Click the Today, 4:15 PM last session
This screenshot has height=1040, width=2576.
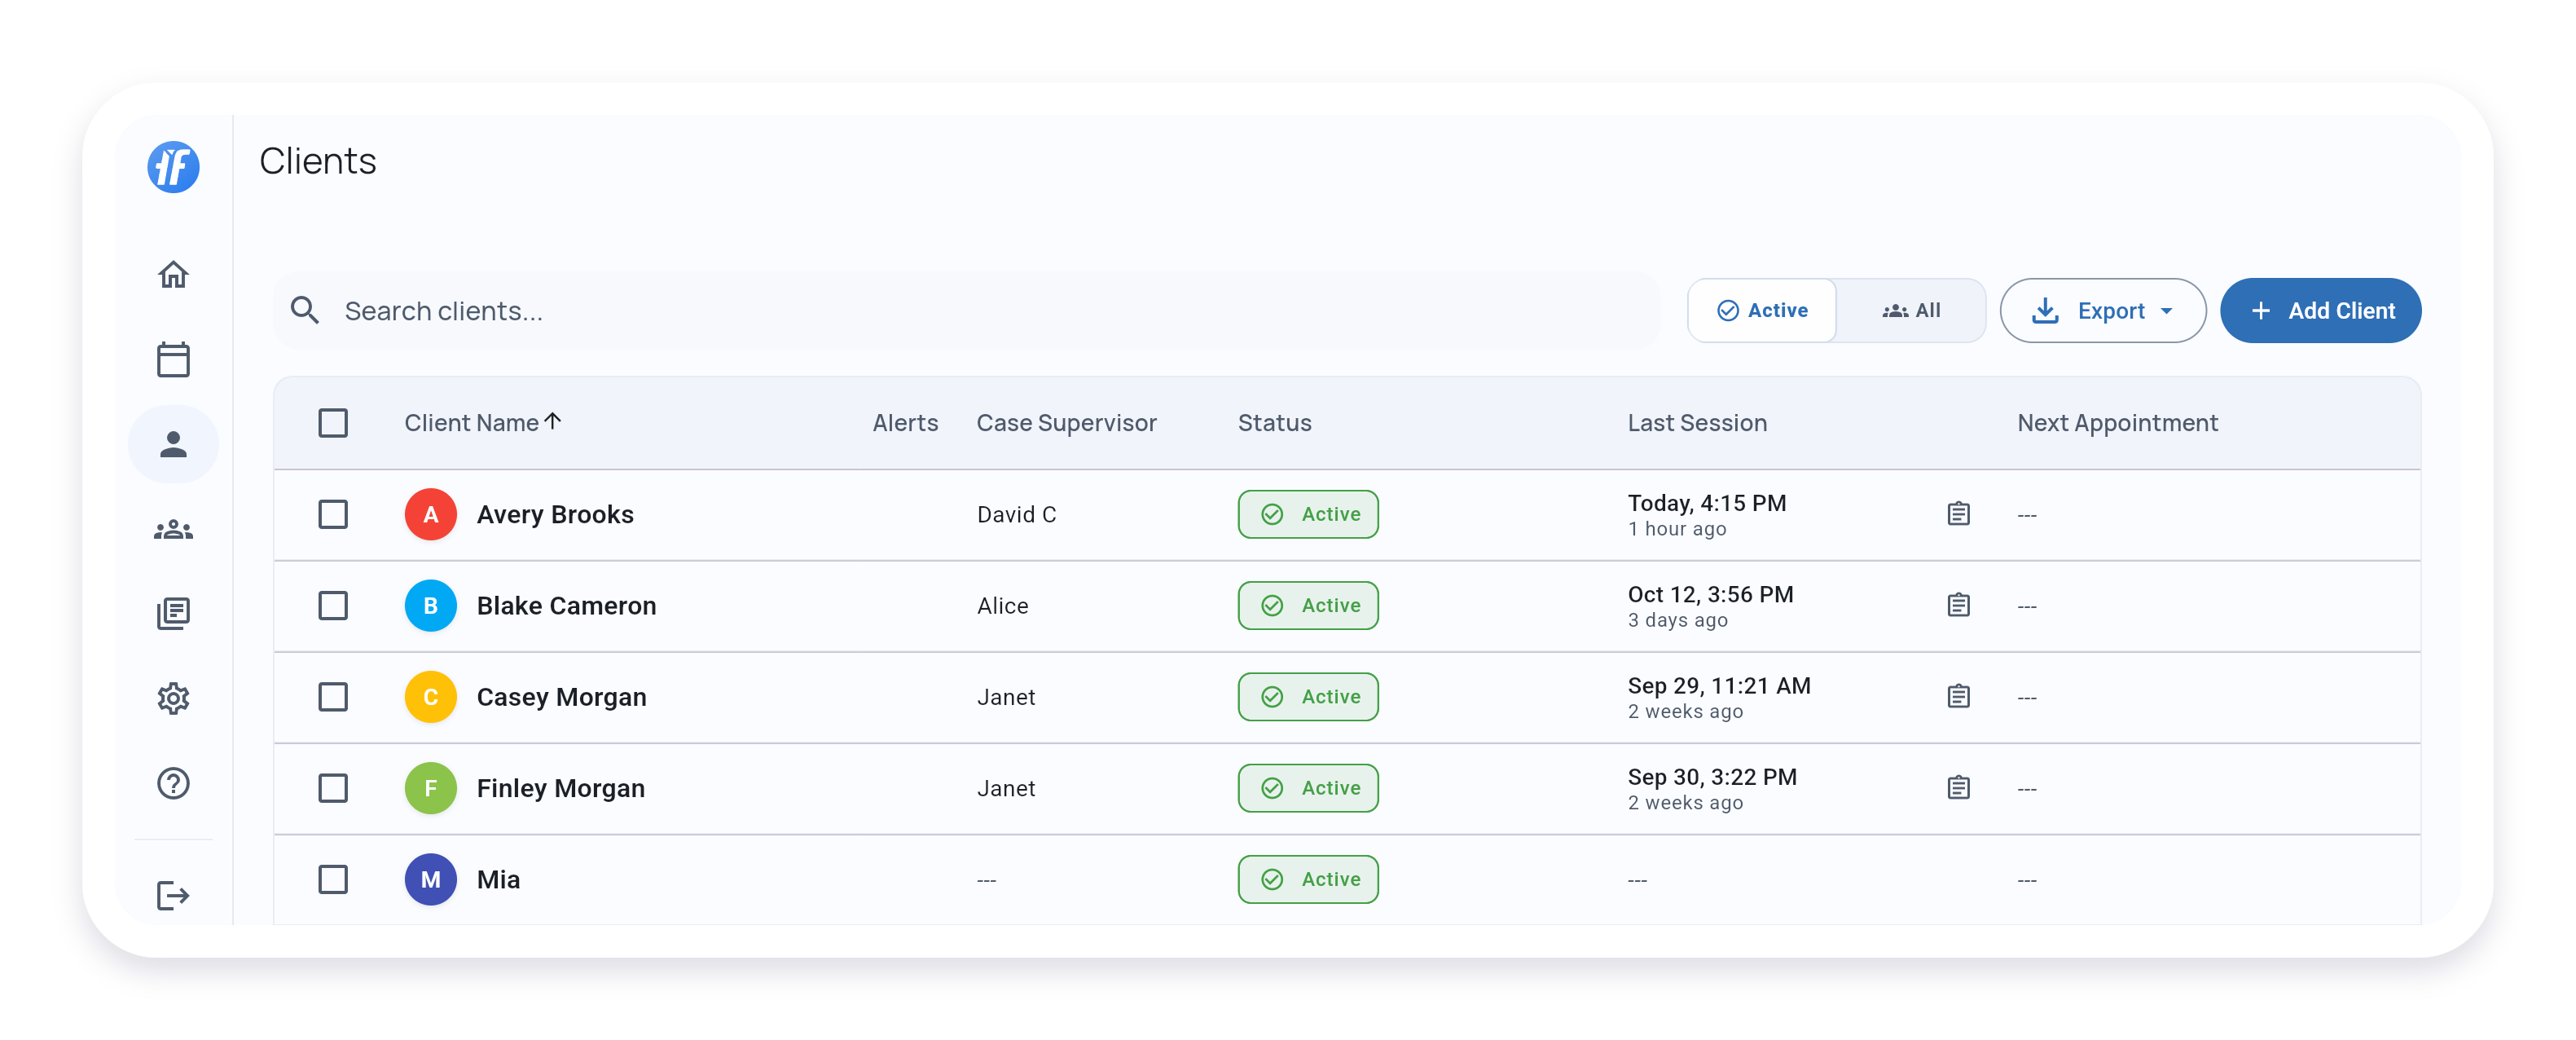pos(1706,502)
